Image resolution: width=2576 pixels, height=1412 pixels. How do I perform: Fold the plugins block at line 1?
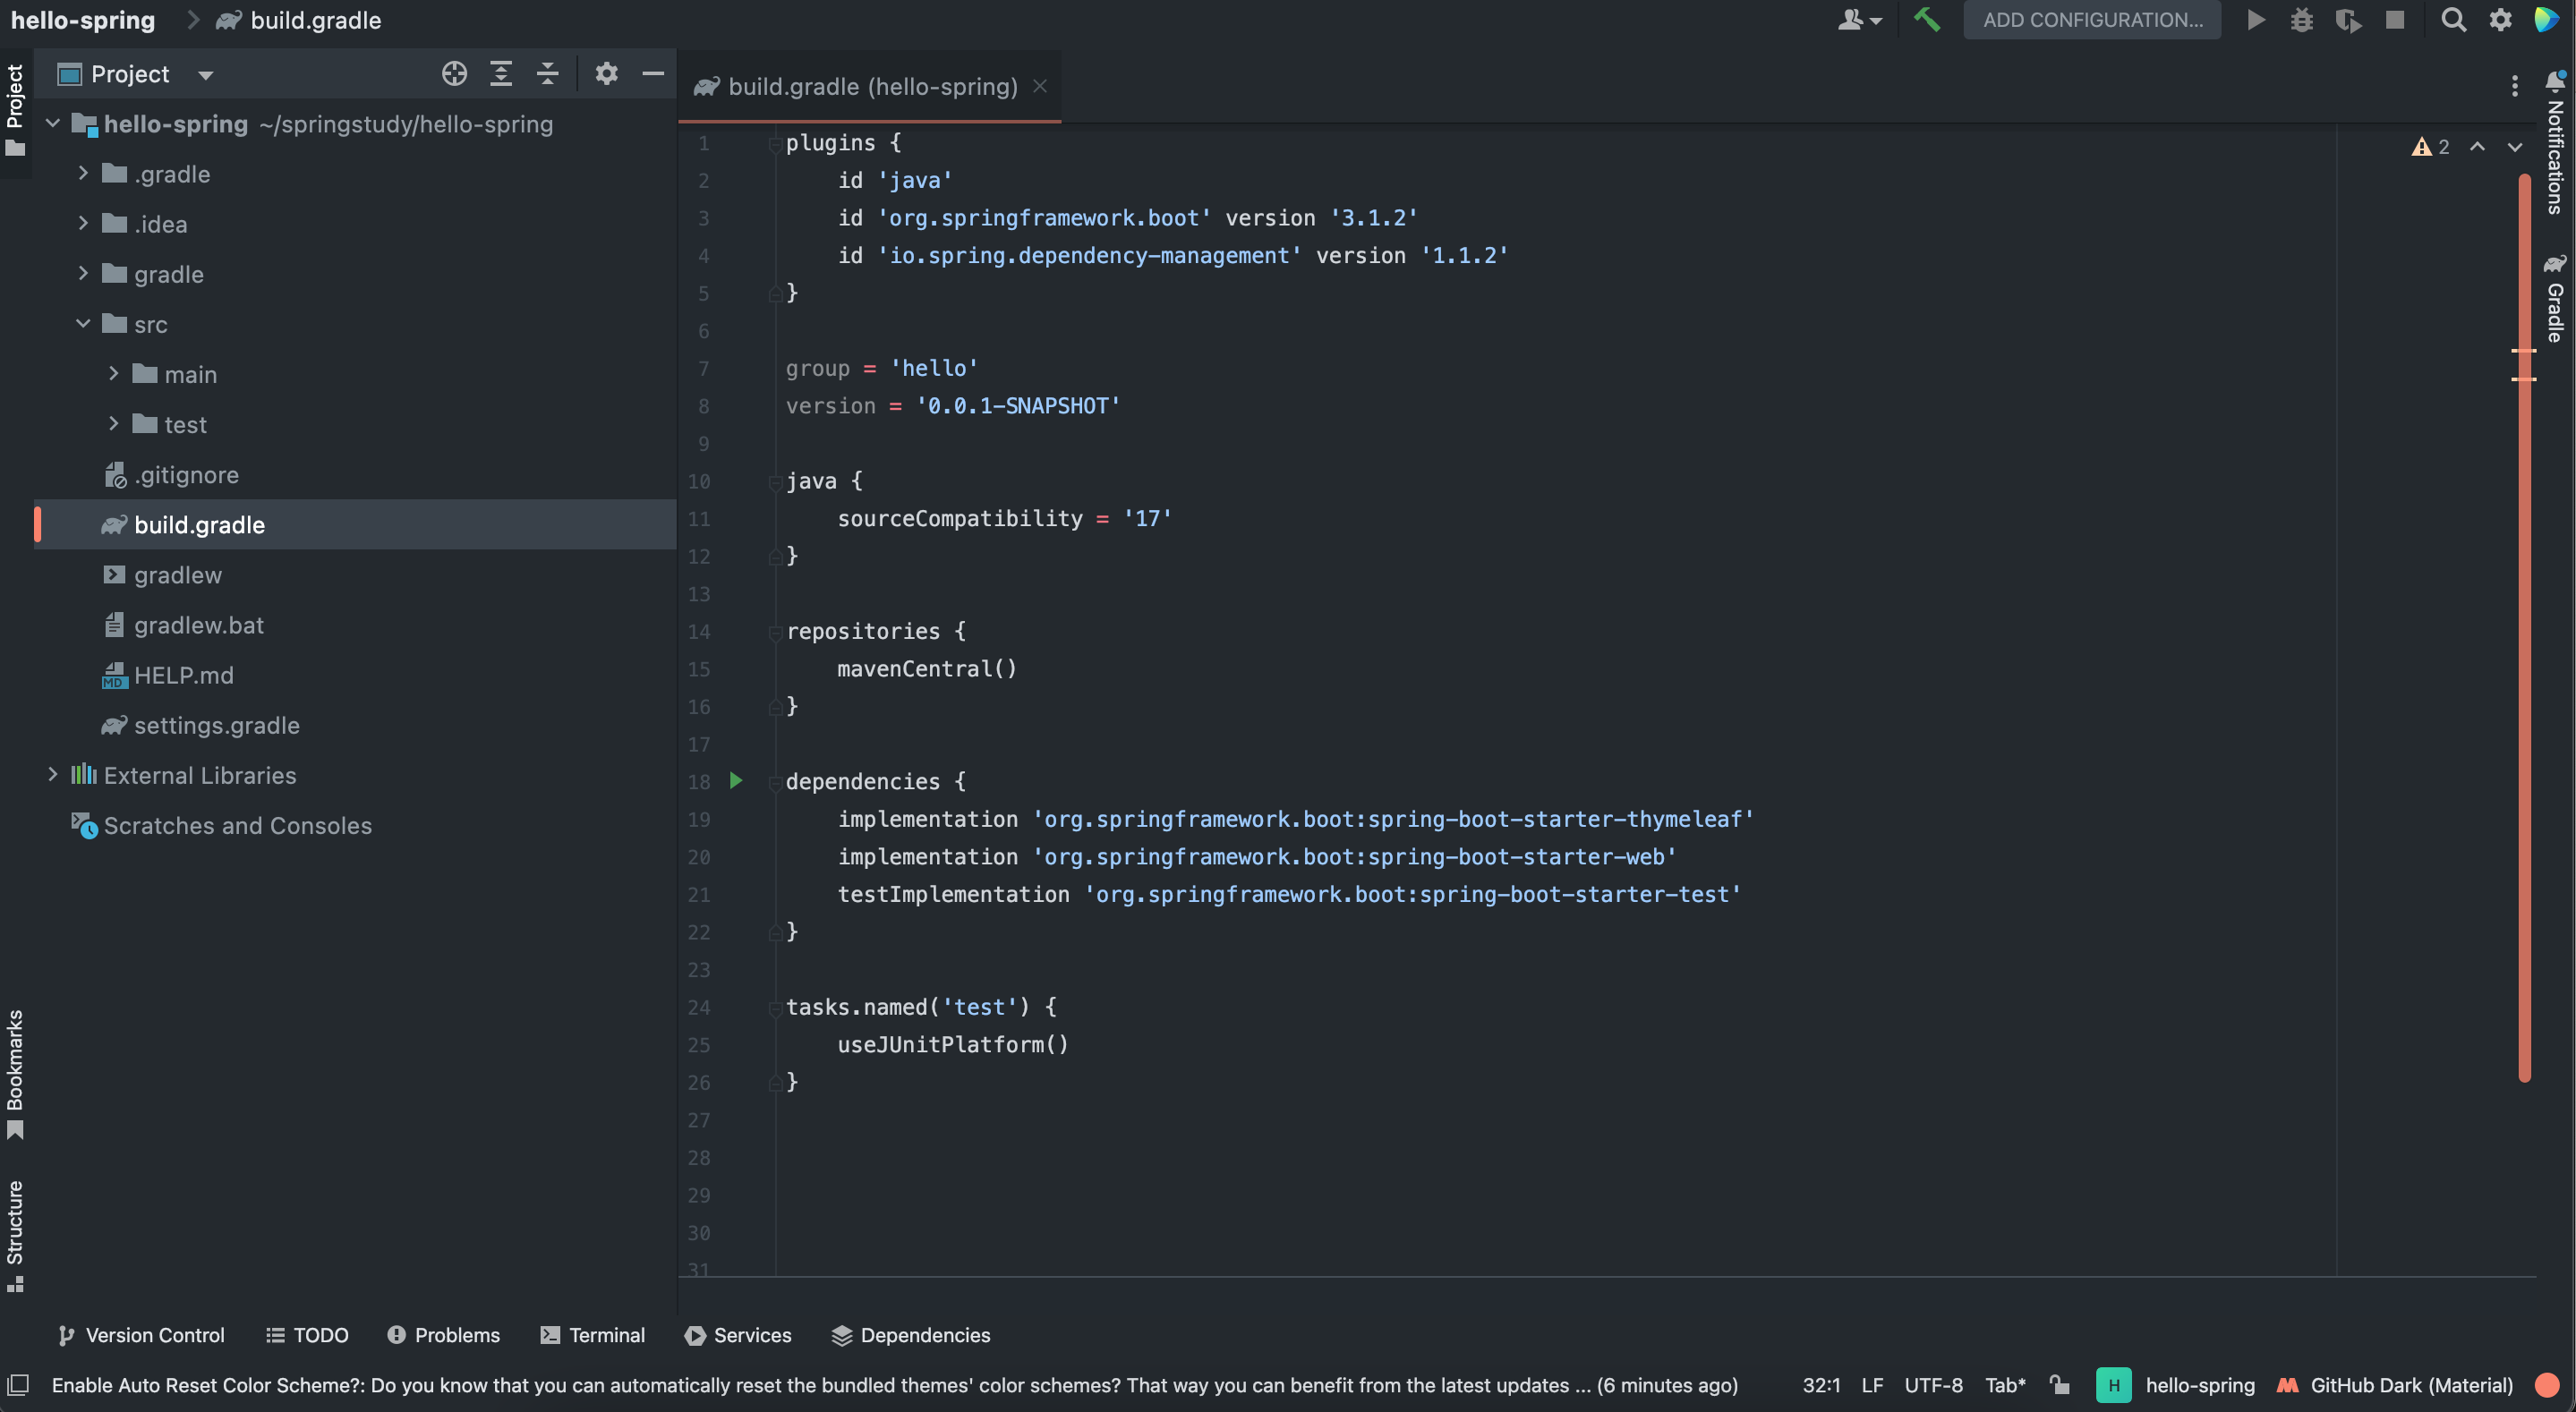point(775,144)
